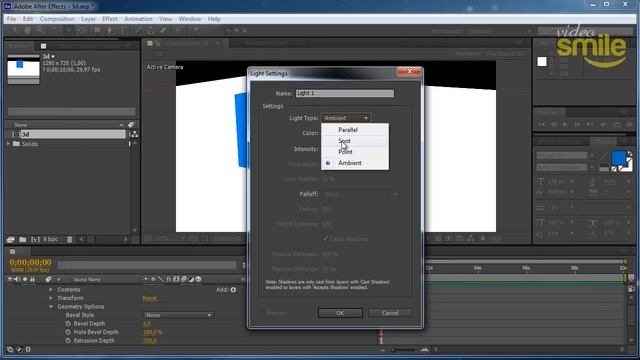Jump to last frame in Preview panel
Image resolution: width=640 pixels, height=360 pixels.
(589, 124)
